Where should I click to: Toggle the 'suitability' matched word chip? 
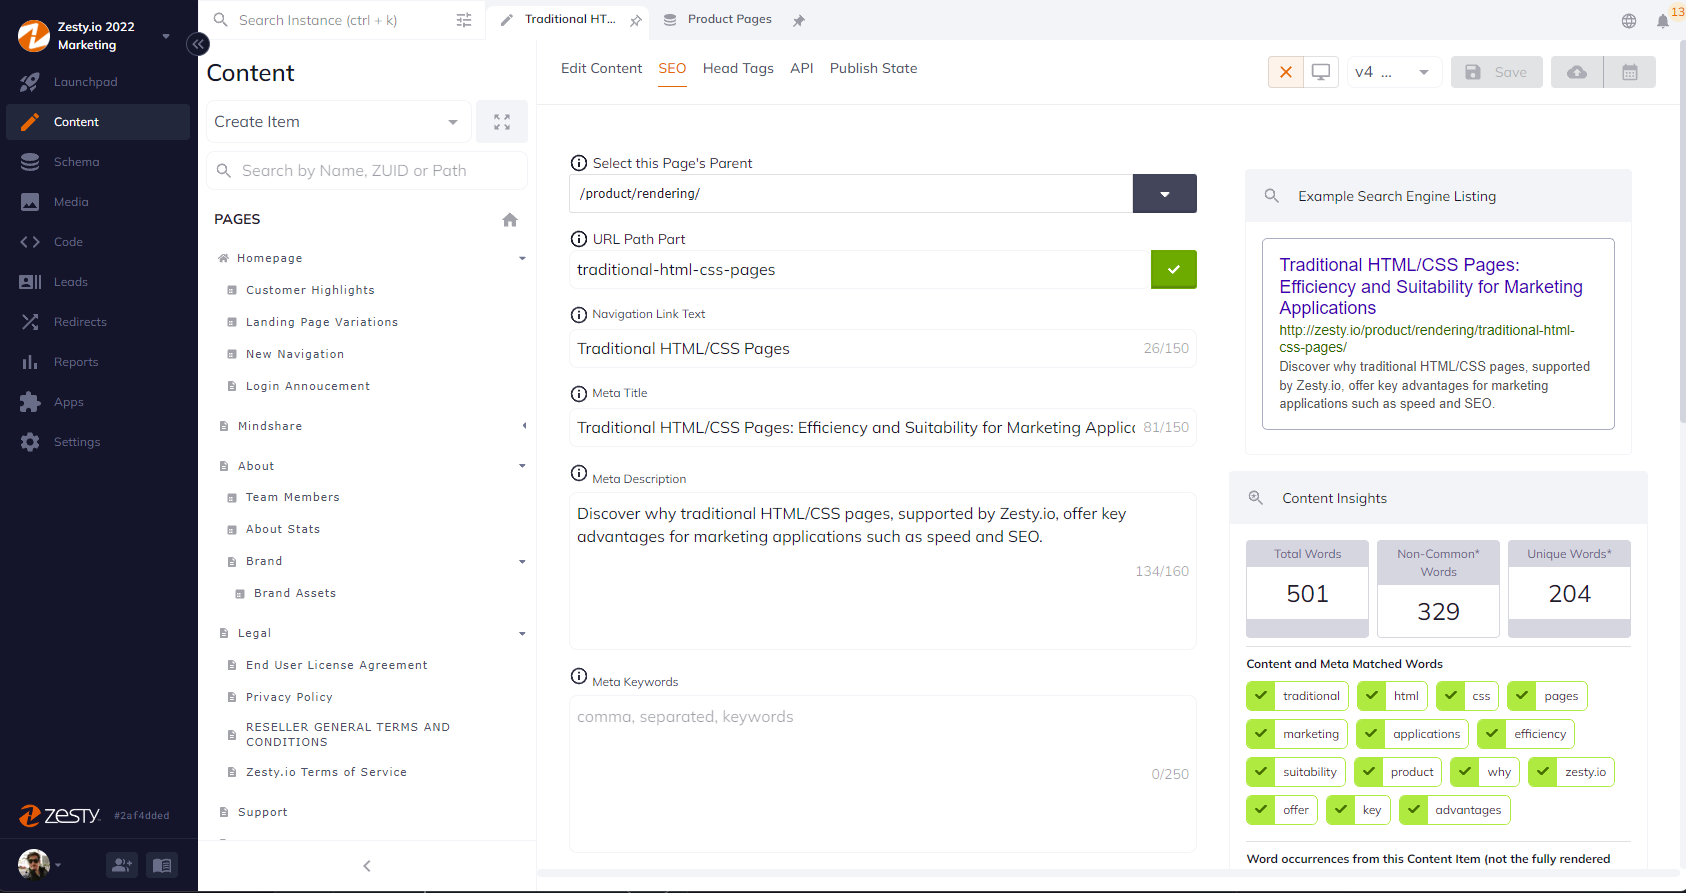[1296, 772]
